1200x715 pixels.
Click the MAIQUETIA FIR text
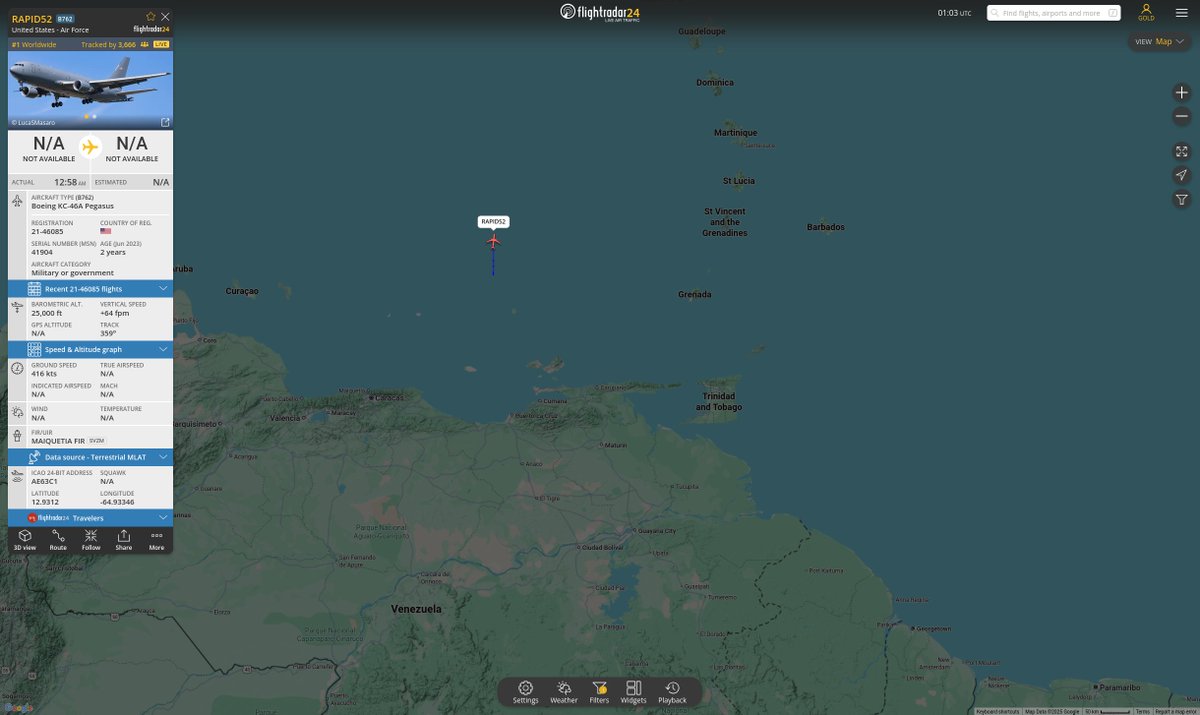coord(58,440)
